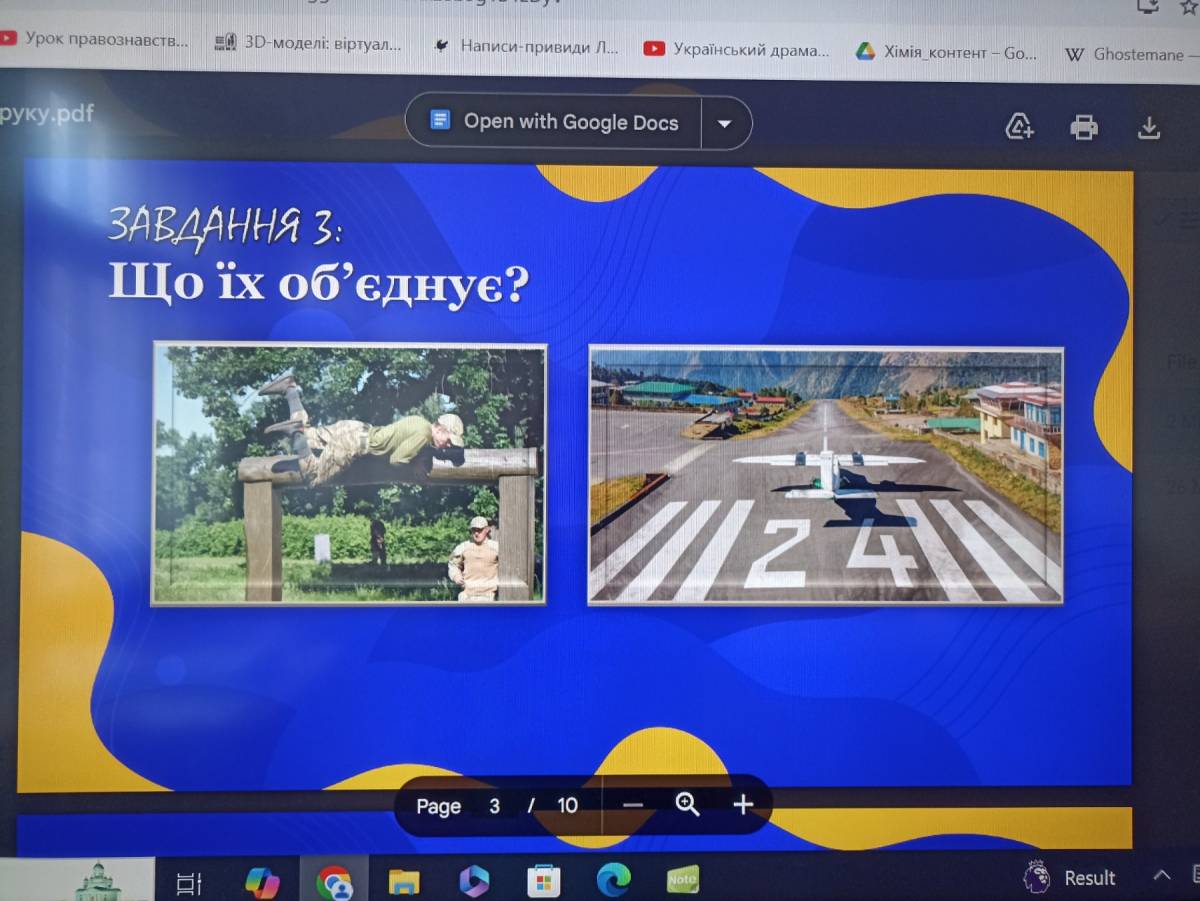Launch Microsoft Edge from taskbar
This screenshot has width=1200, height=901.
tap(613, 881)
